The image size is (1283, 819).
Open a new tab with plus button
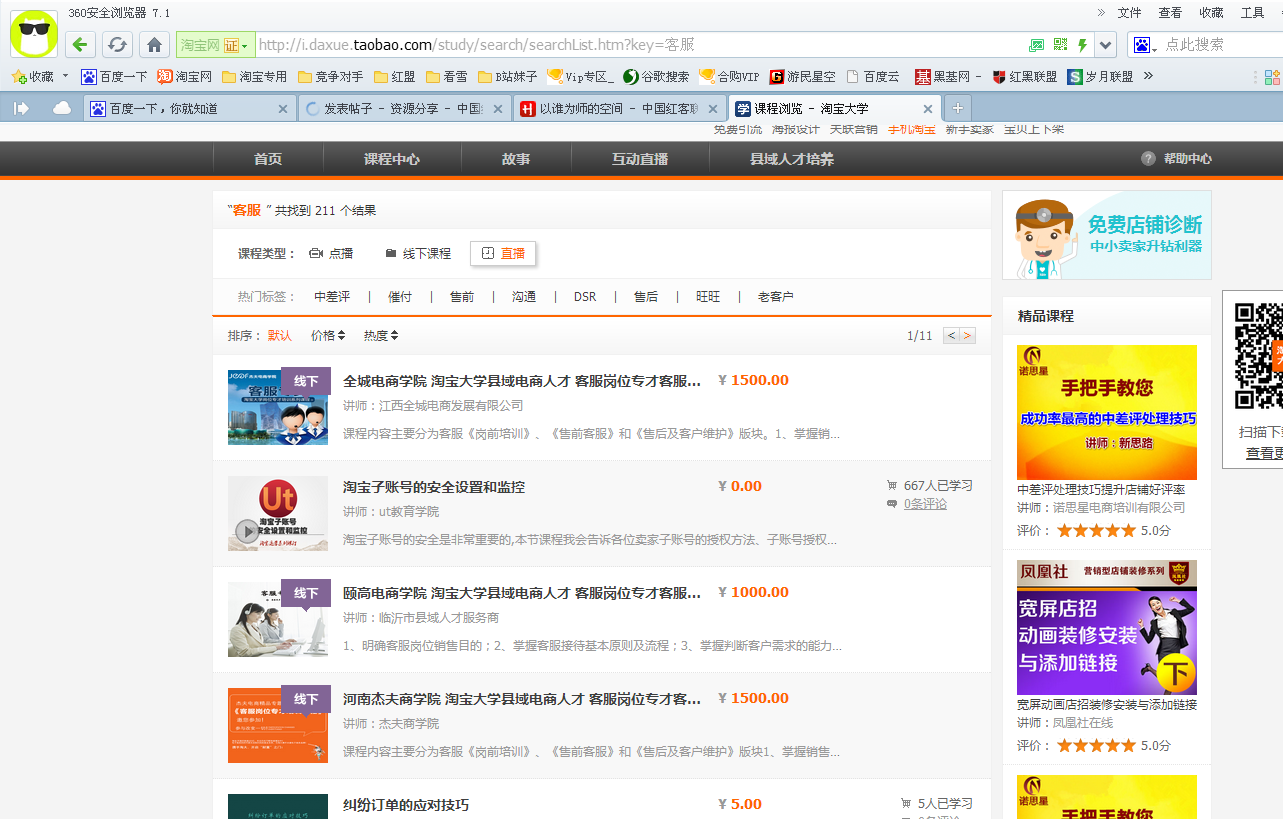pos(957,108)
